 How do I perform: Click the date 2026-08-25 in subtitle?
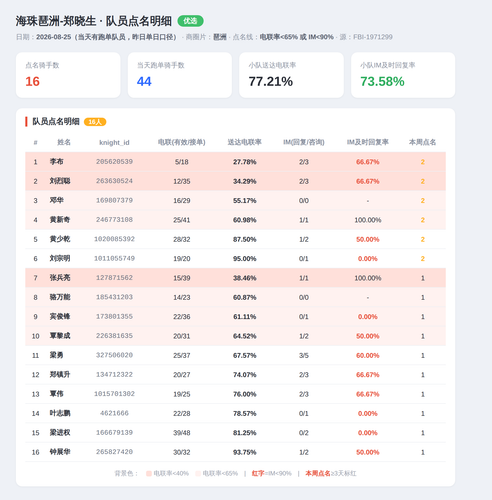(x=54, y=37)
